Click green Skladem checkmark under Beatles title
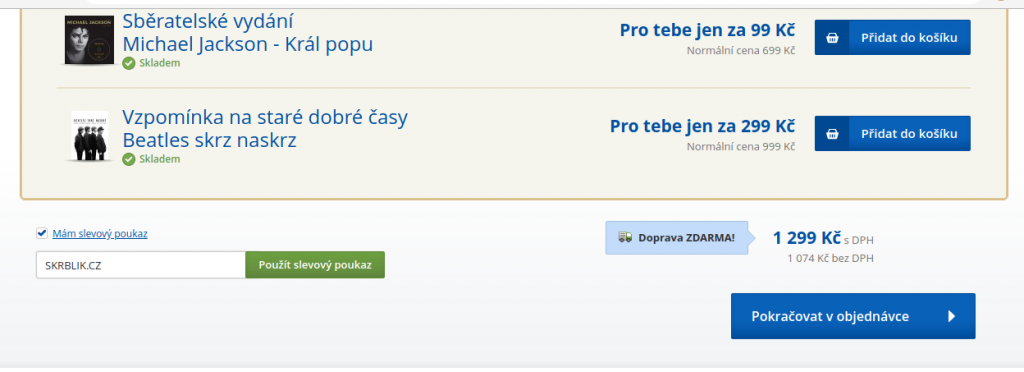 tap(129, 159)
